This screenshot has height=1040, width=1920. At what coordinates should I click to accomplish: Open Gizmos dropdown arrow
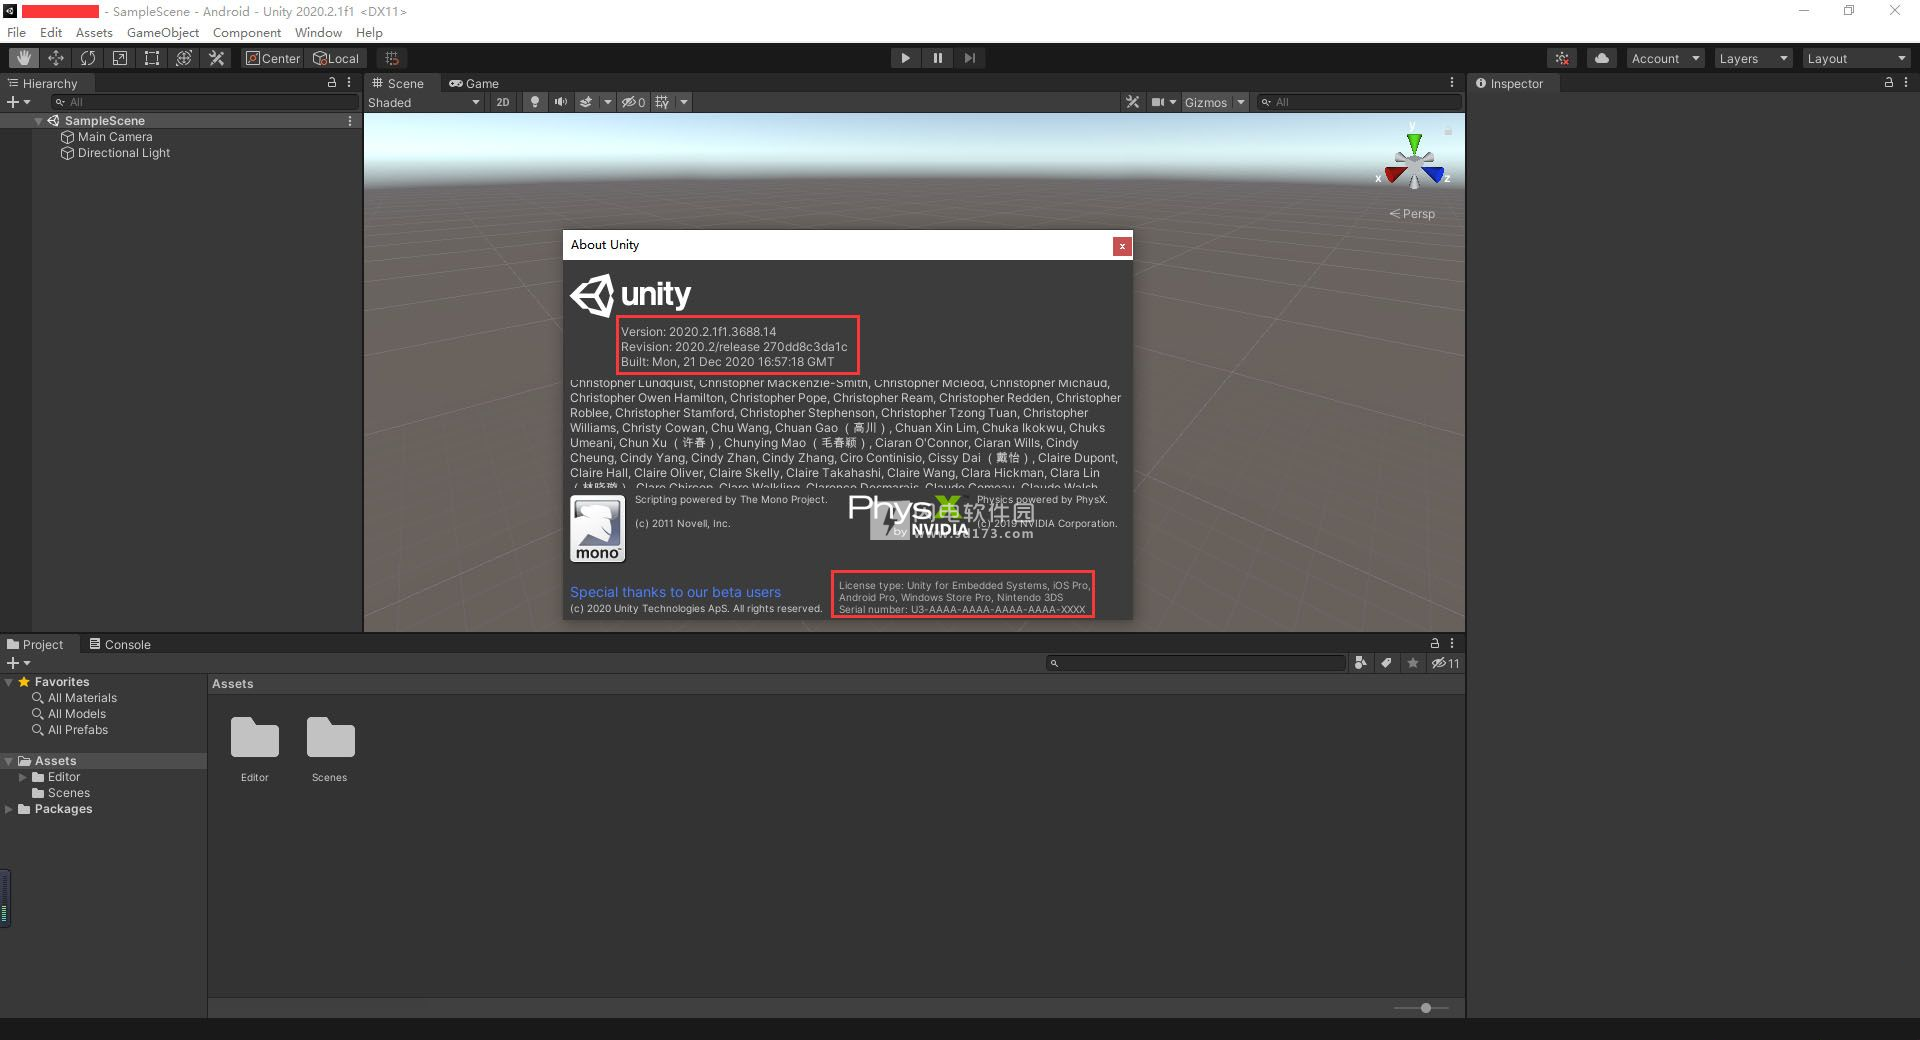tap(1240, 102)
